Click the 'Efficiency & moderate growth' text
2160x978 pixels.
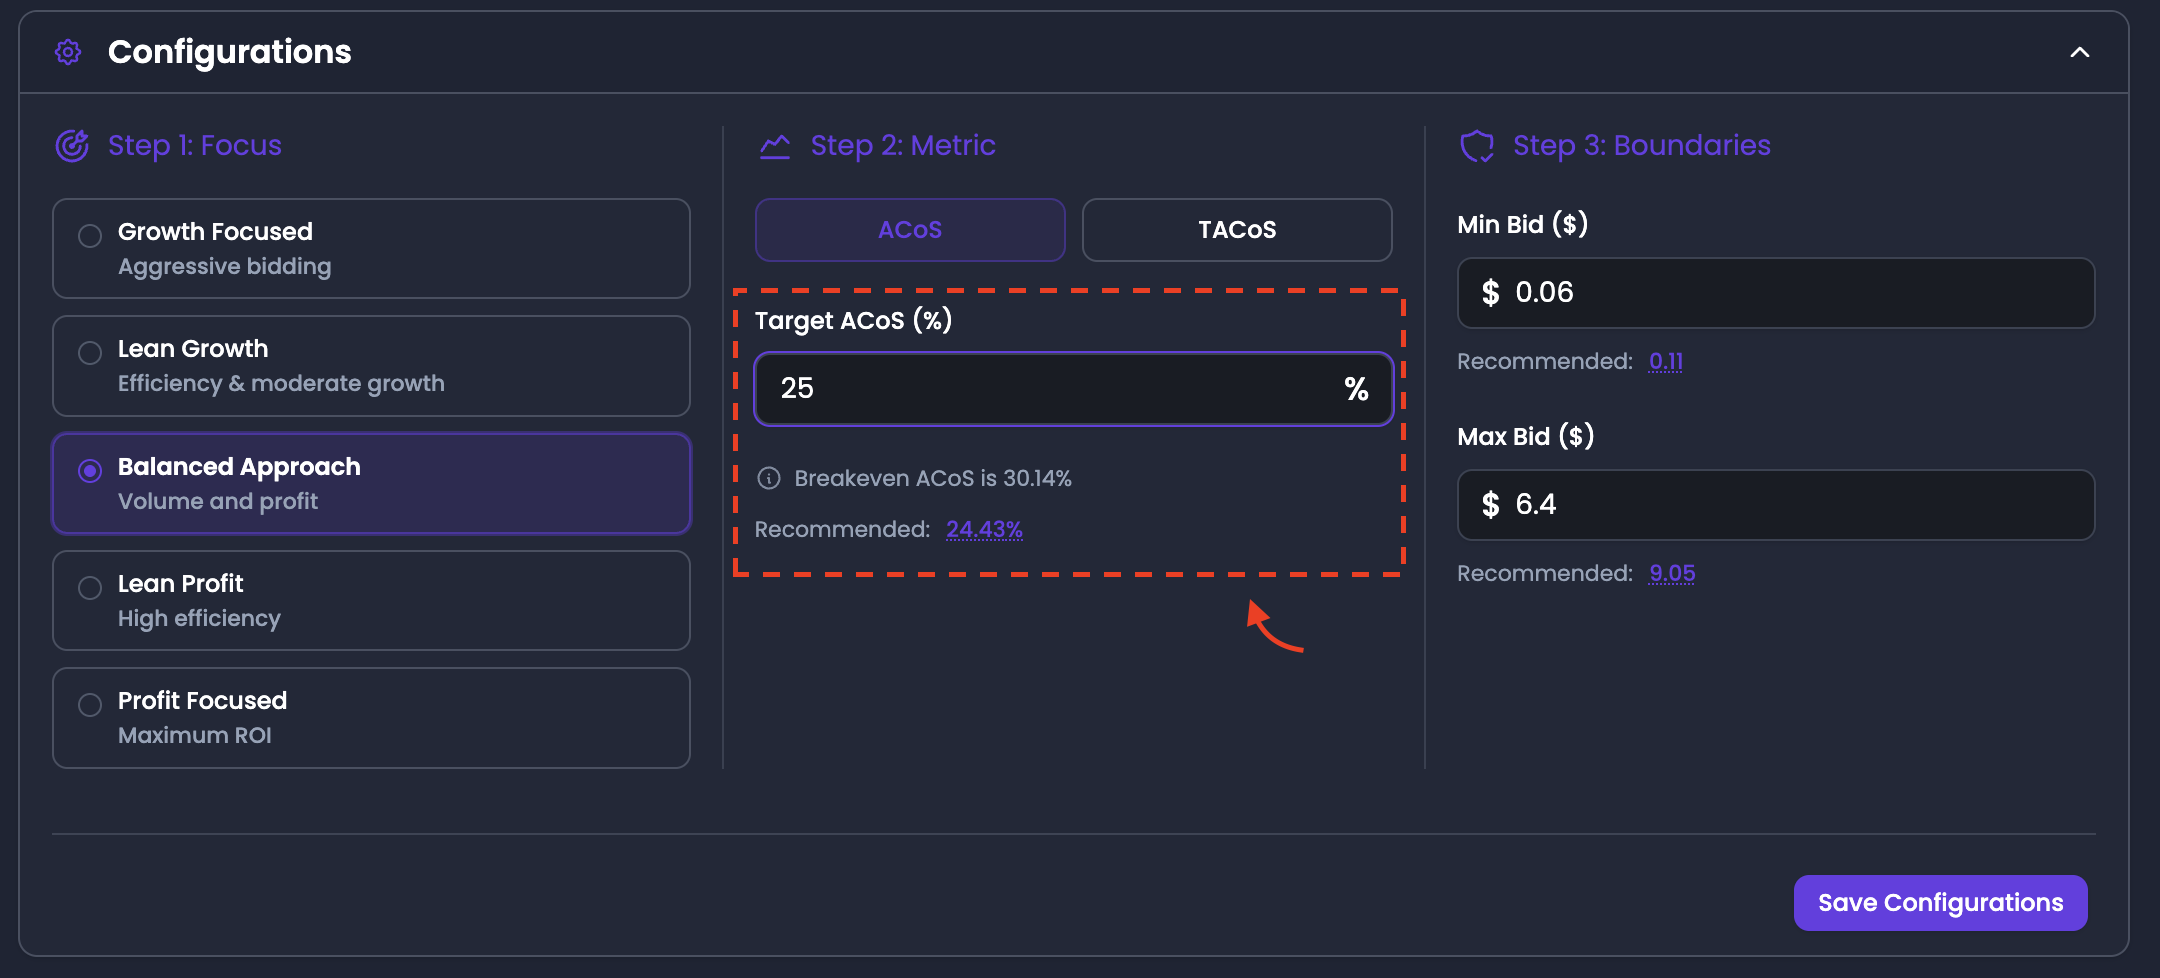tap(281, 384)
